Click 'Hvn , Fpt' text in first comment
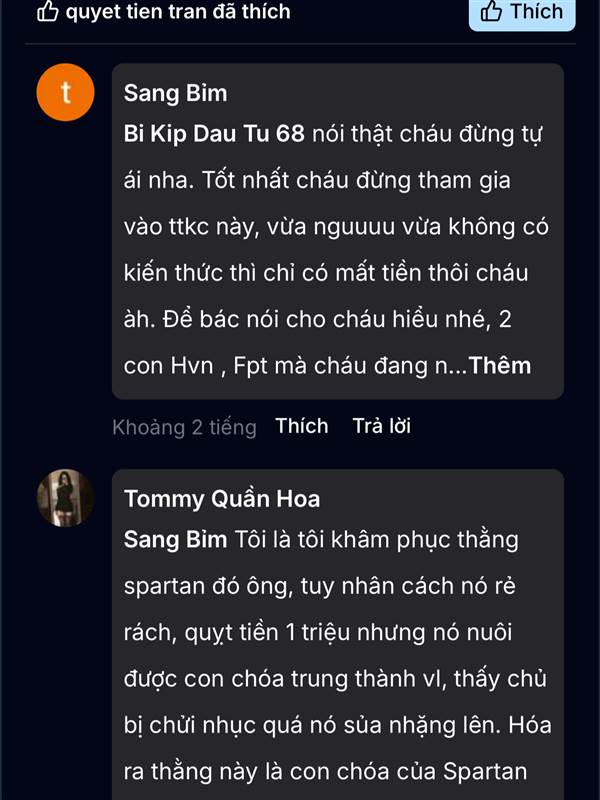The height and width of the screenshot is (800, 600). (x=208, y=365)
